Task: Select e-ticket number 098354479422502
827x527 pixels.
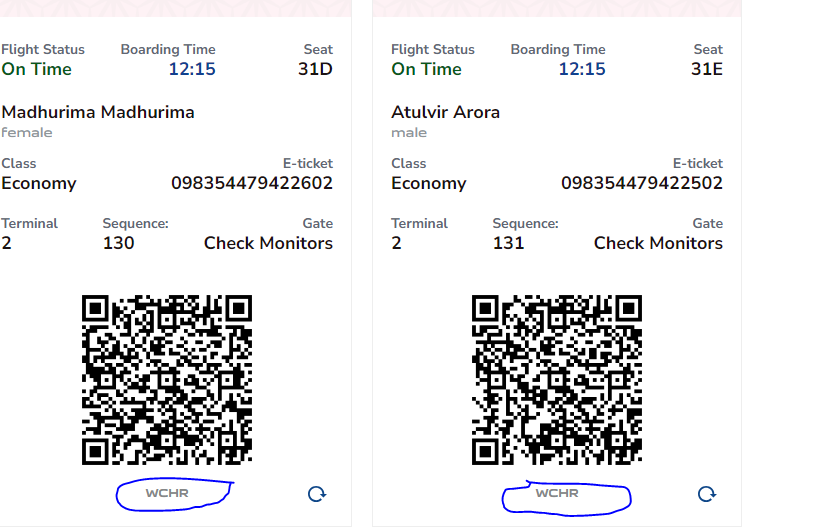Action: pos(642,183)
